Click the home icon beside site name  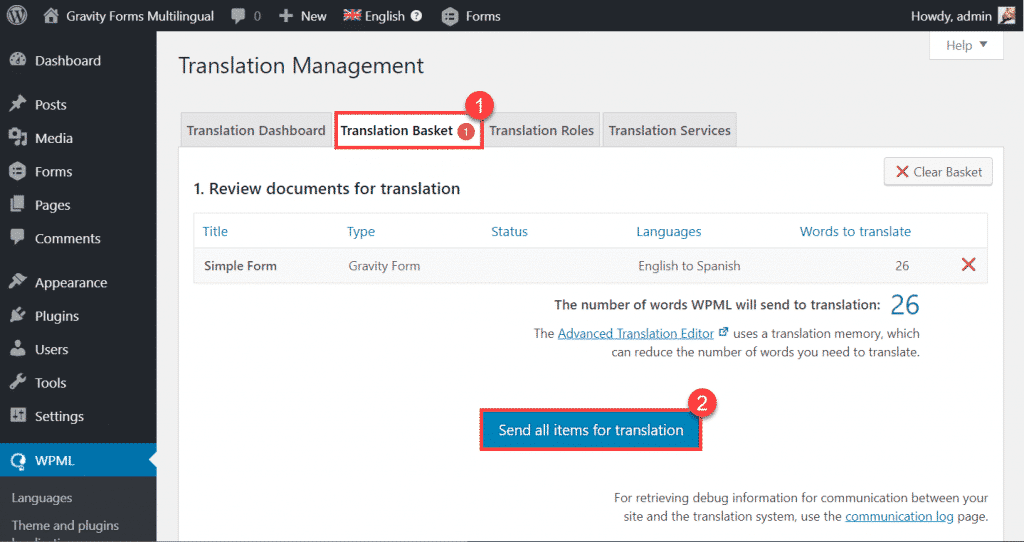(x=51, y=16)
